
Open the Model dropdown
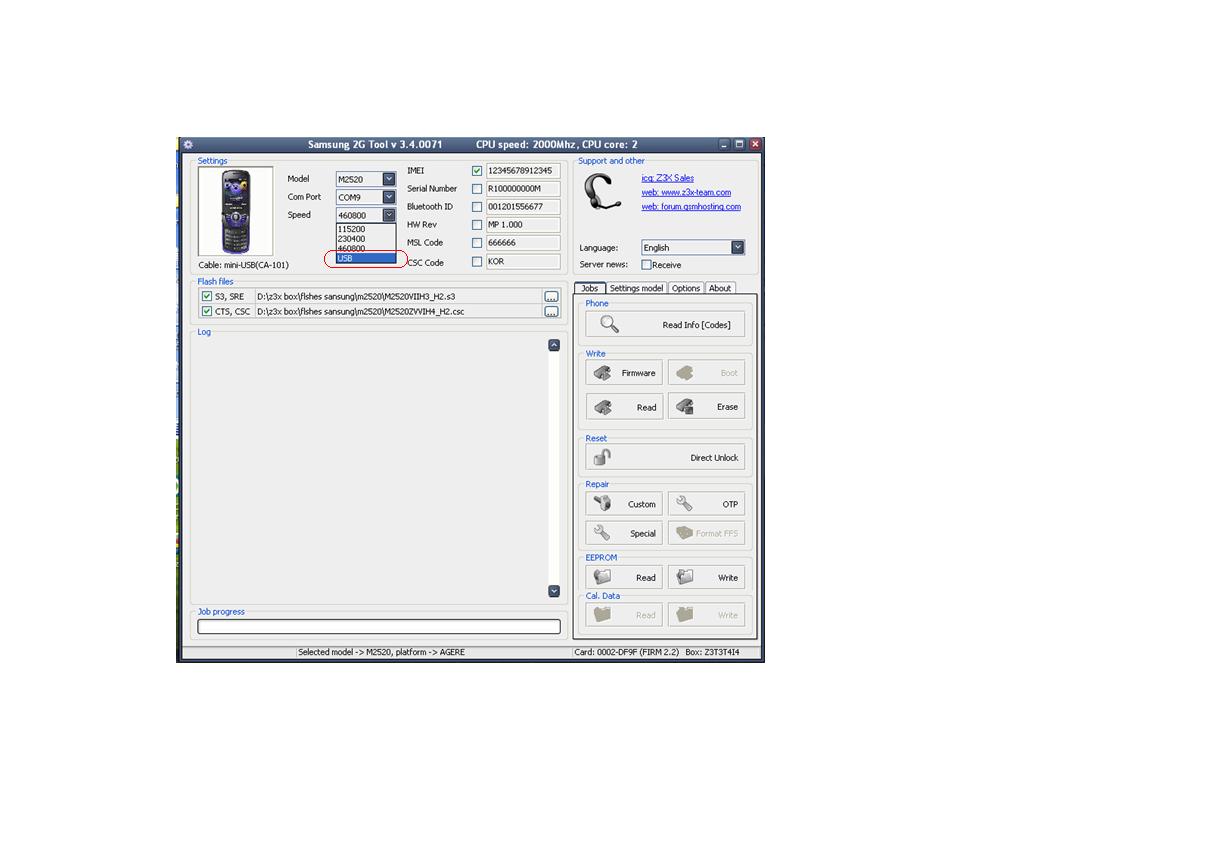pos(389,179)
